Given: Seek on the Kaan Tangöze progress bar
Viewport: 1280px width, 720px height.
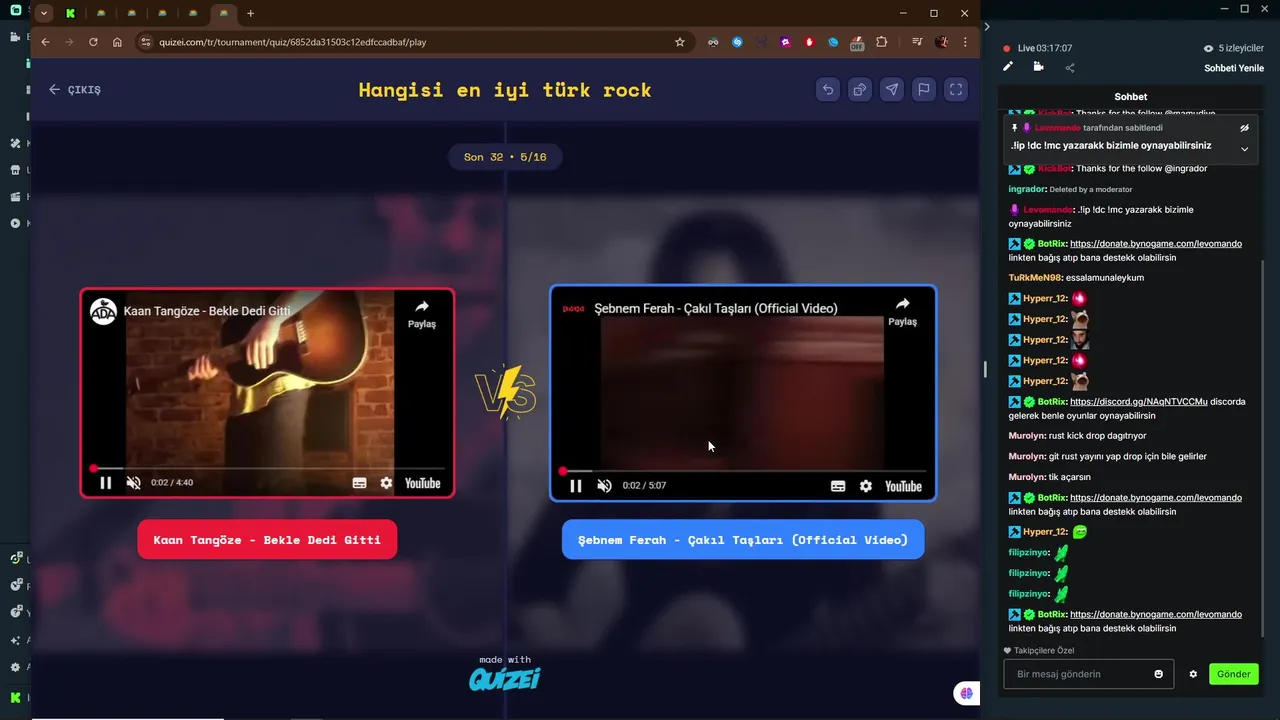Looking at the screenshot, I should coord(268,468).
